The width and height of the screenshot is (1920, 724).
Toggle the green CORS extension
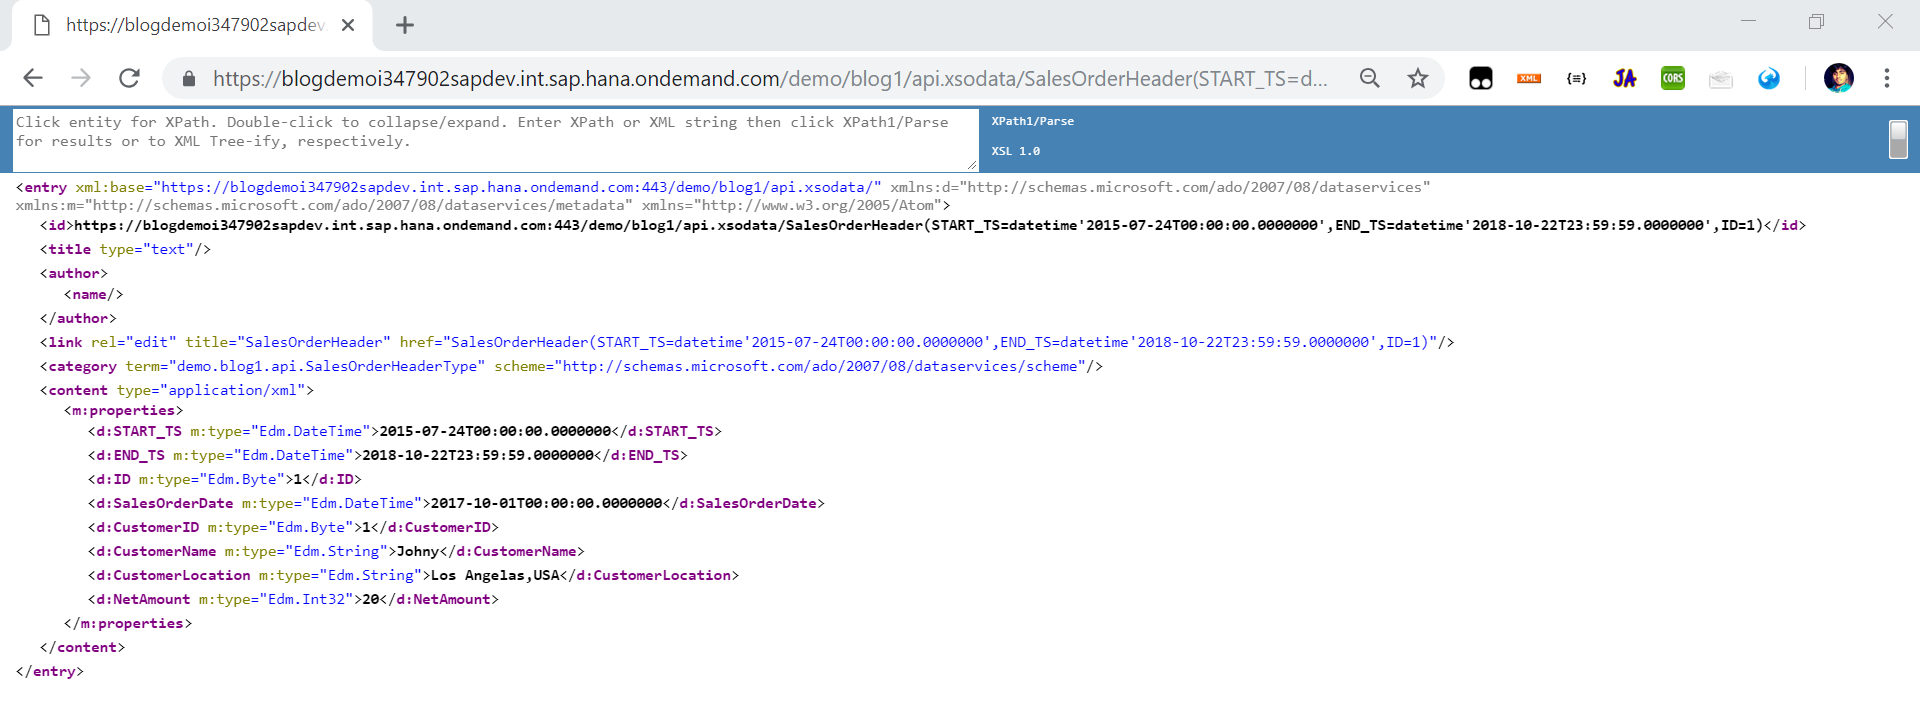point(1672,78)
